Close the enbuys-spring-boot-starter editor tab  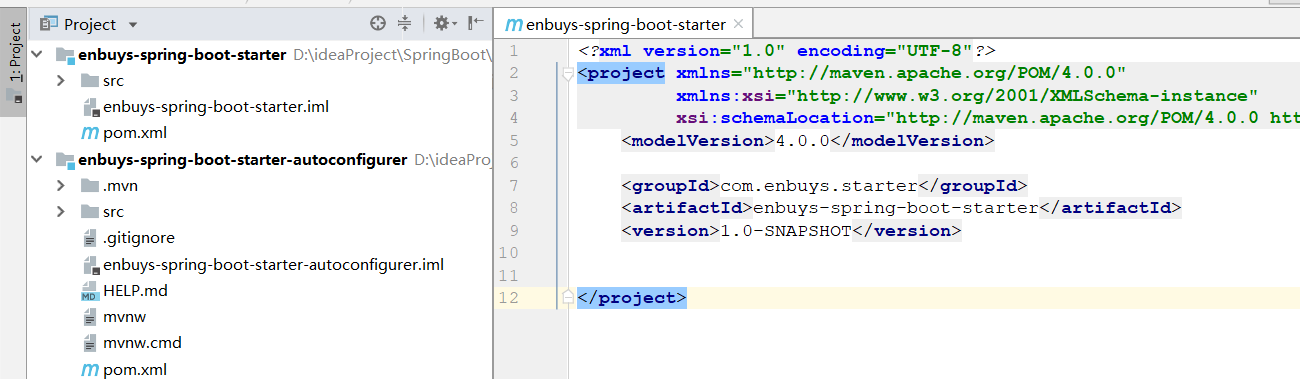(x=738, y=24)
